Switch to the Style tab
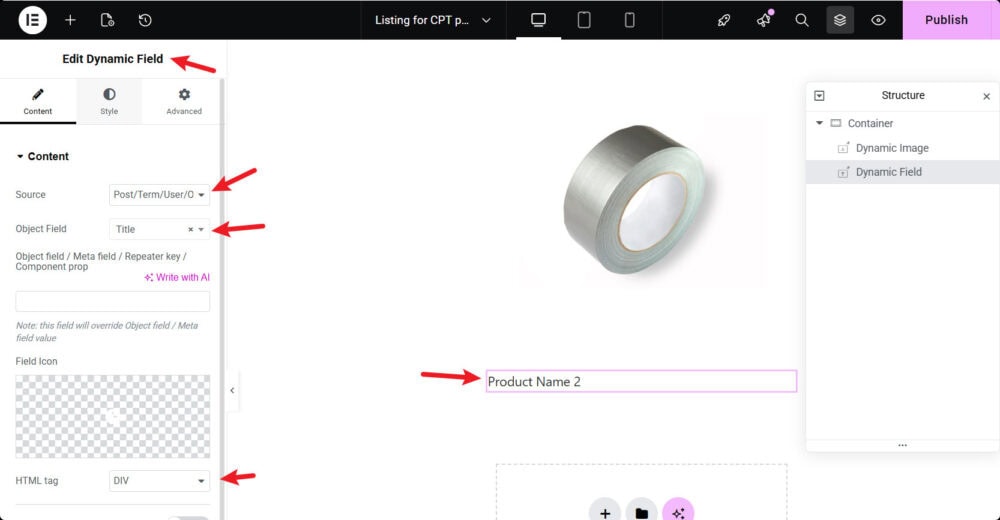This screenshot has height=520, width=1000. point(109,101)
